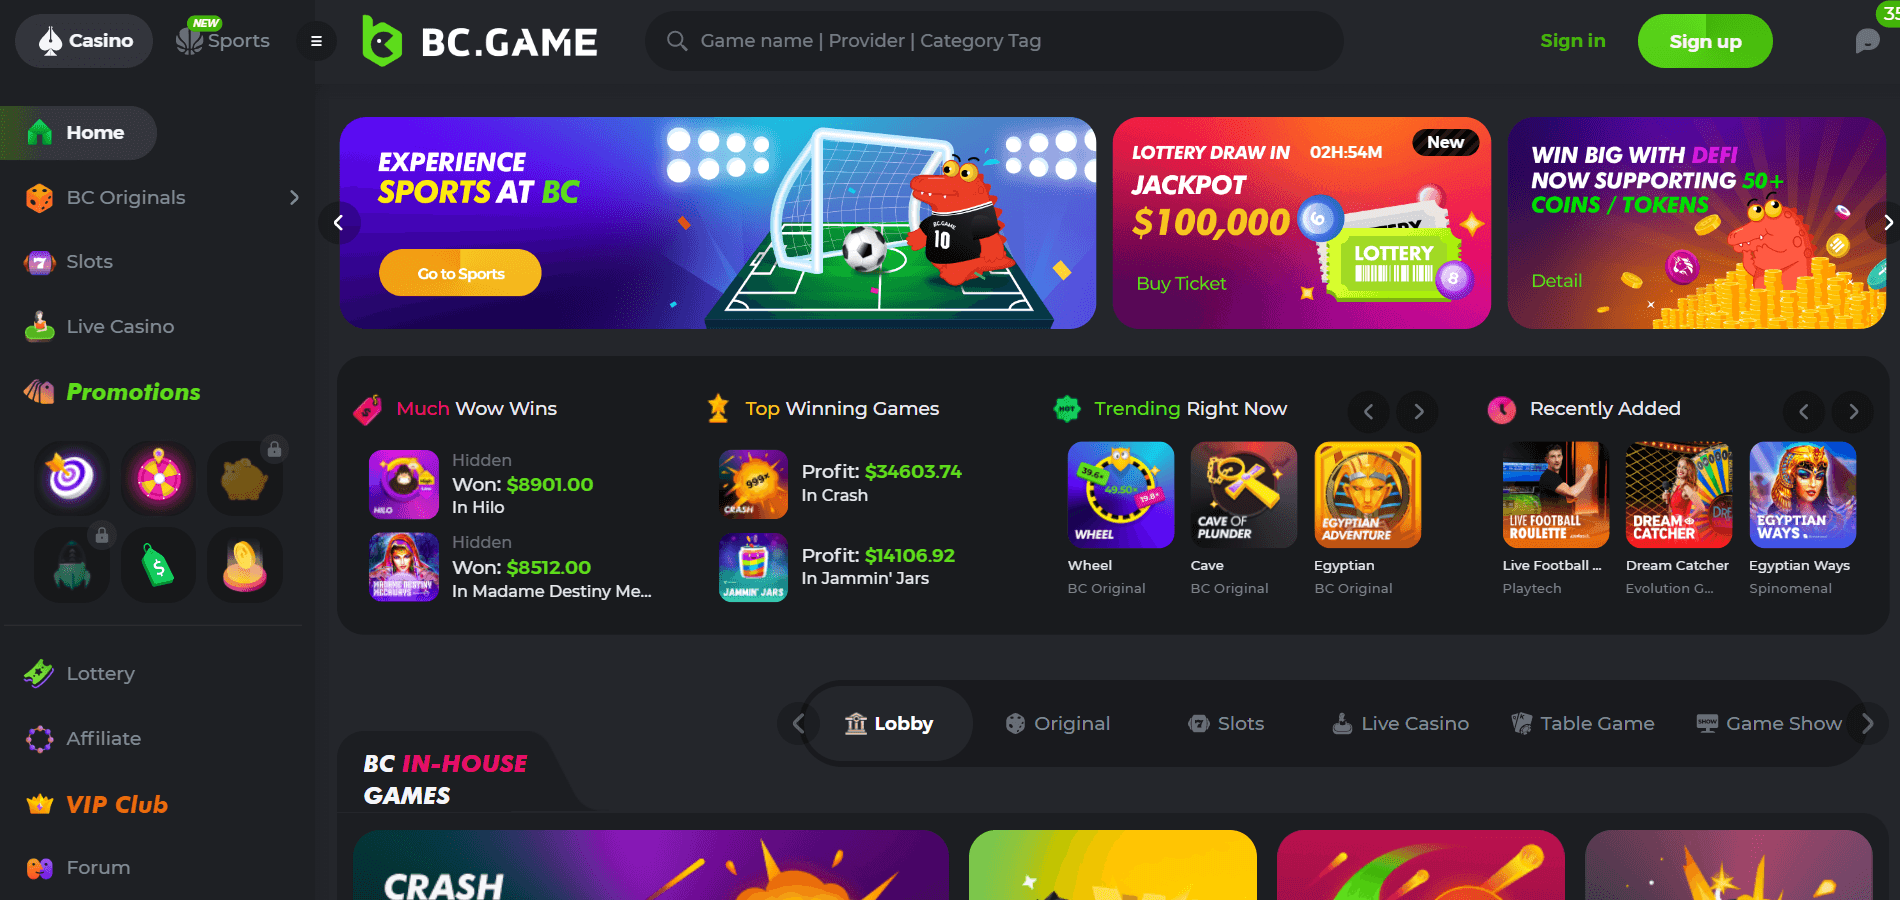
Task: Select the Casino mode button
Action: point(84,41)
